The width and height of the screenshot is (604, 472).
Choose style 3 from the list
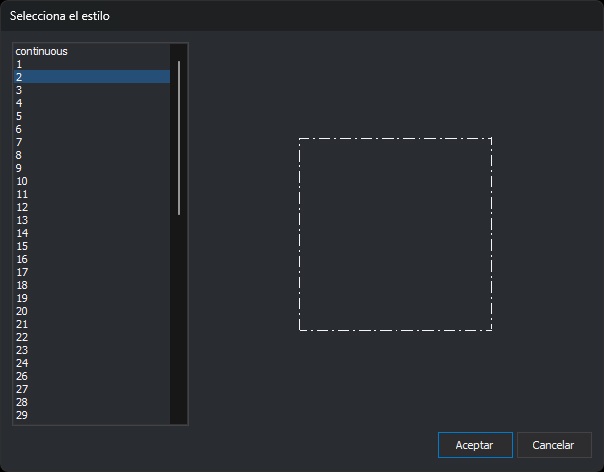tap(92, 90)
